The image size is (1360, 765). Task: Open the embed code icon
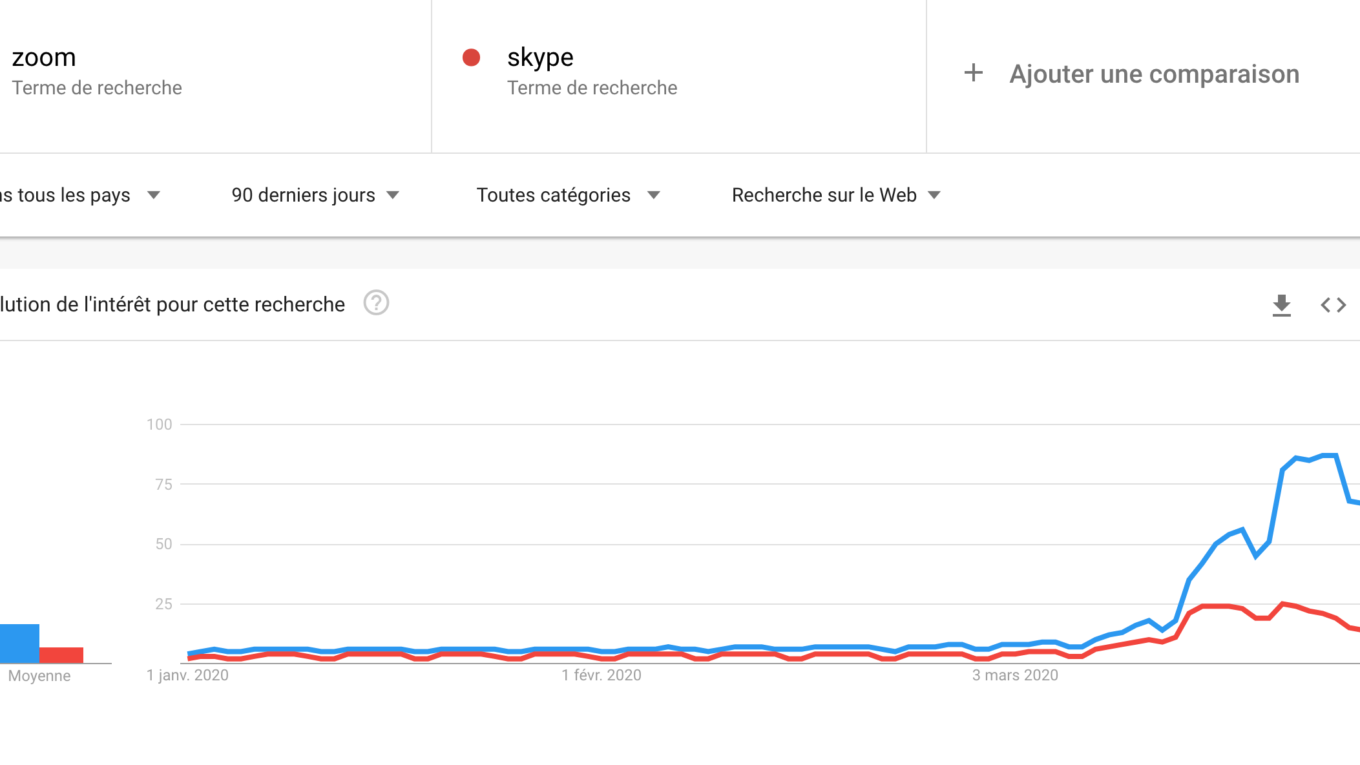(x=1333, y=305)
